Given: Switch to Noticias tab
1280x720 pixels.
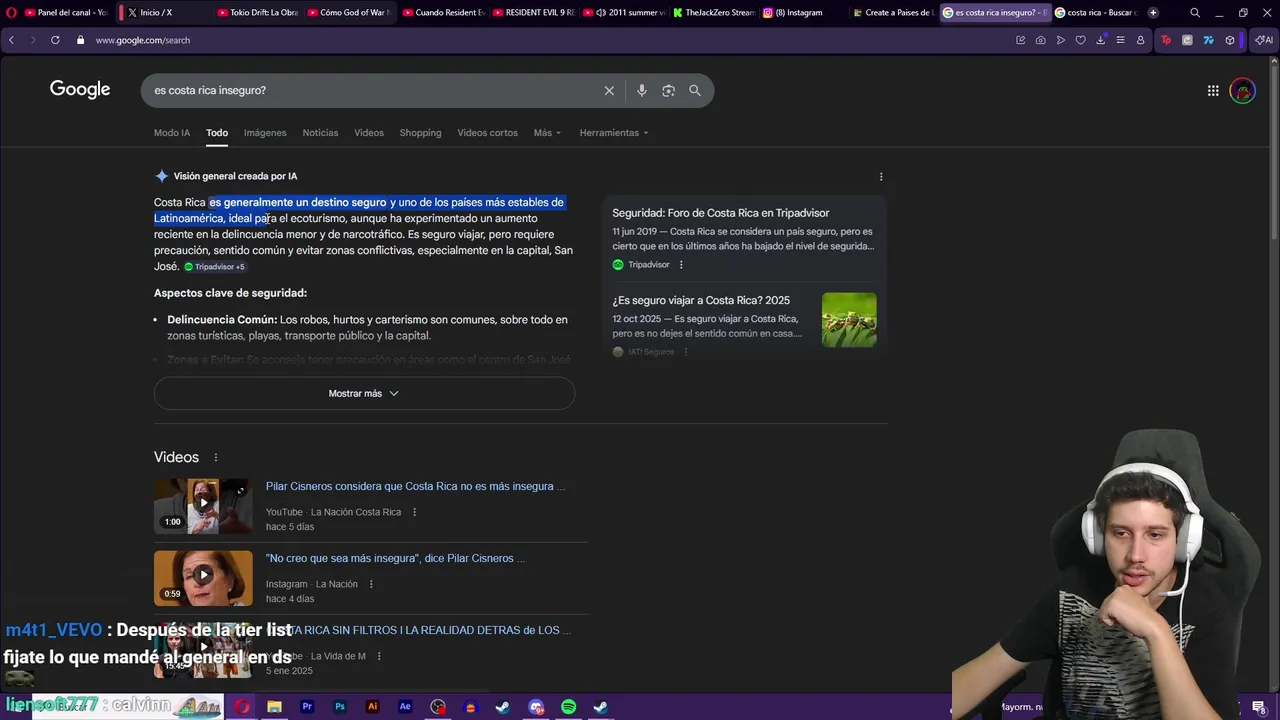Looking at the screenshot, I should click(320, 133).
